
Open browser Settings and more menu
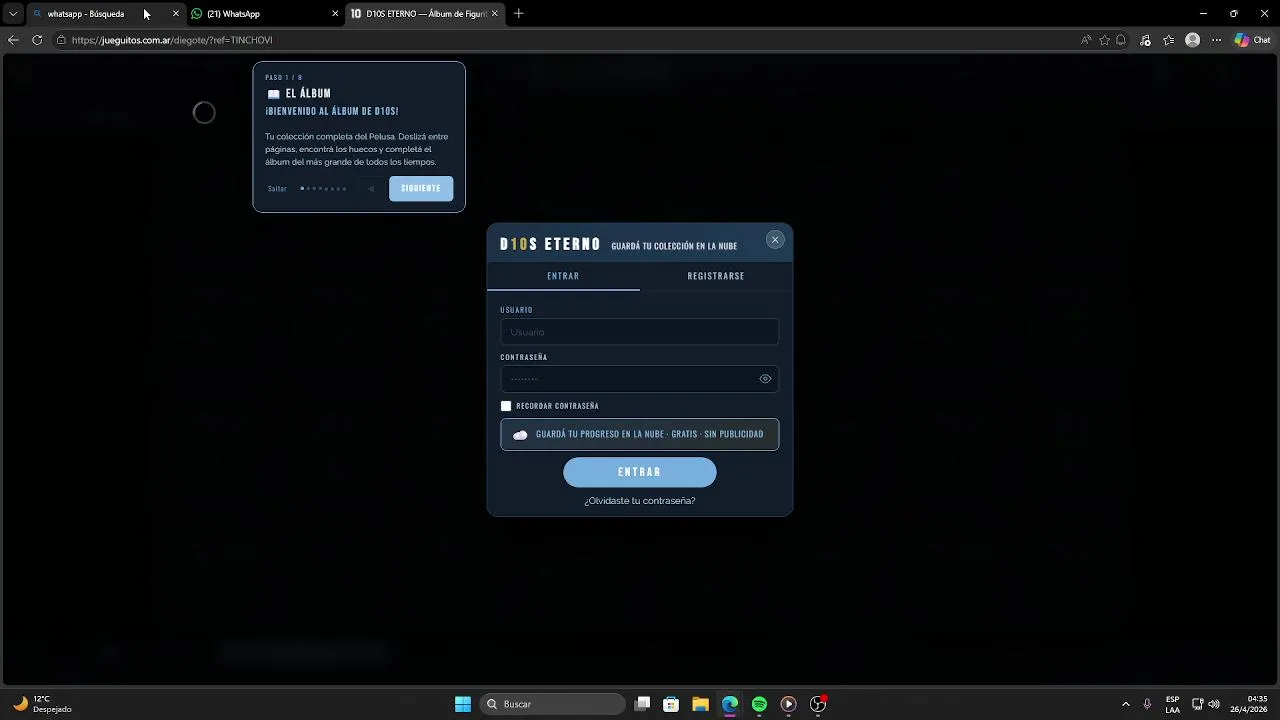(x=1216, y=40)
